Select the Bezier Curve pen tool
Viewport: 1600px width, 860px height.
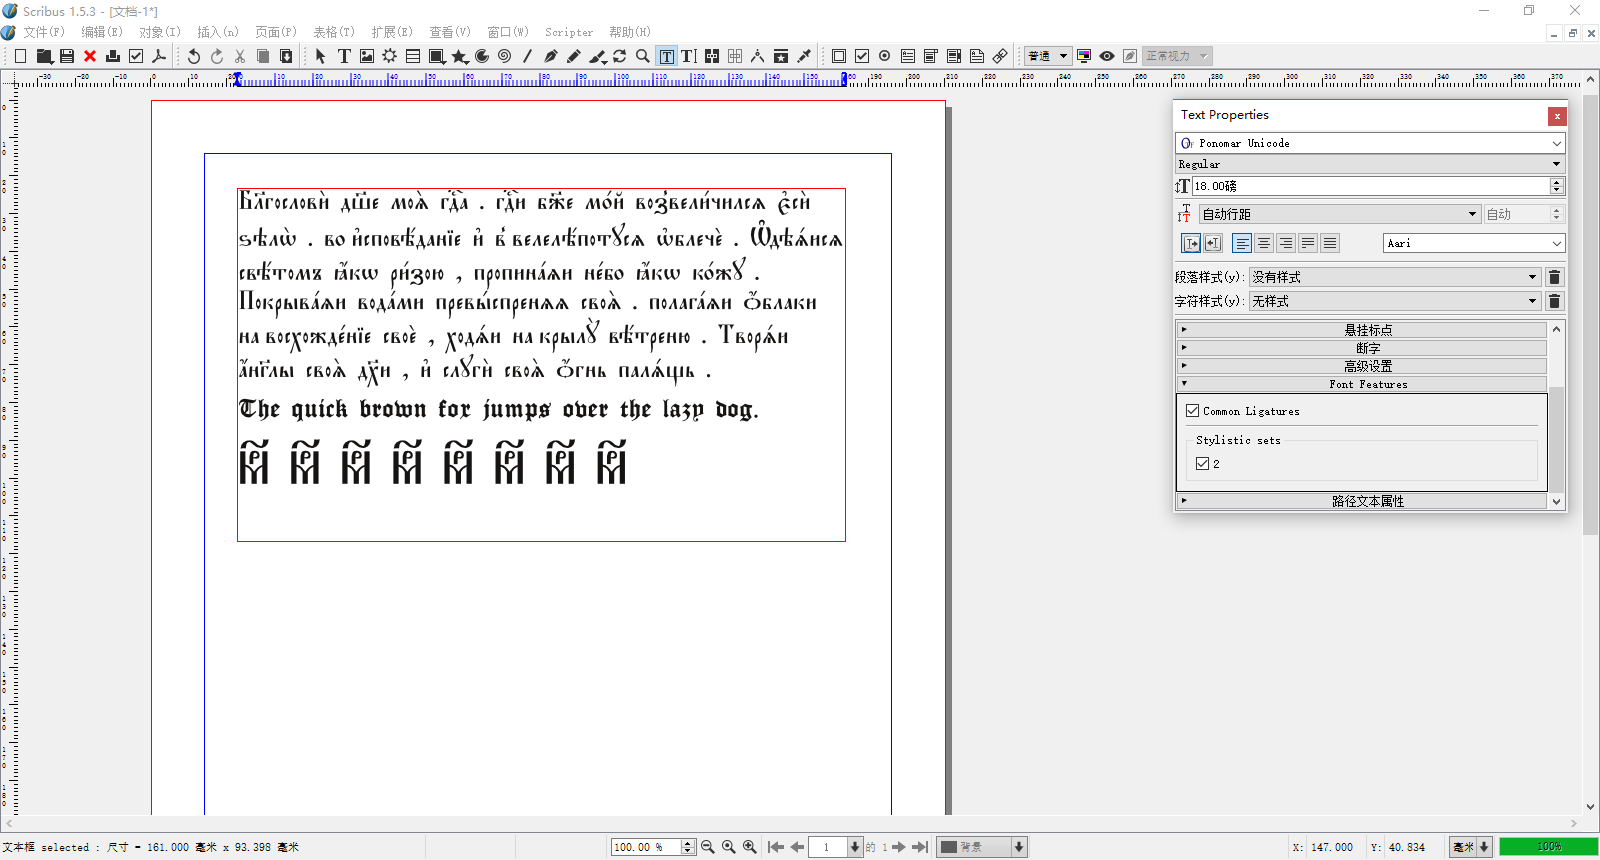pyautogui.click(x=551, y=56)
